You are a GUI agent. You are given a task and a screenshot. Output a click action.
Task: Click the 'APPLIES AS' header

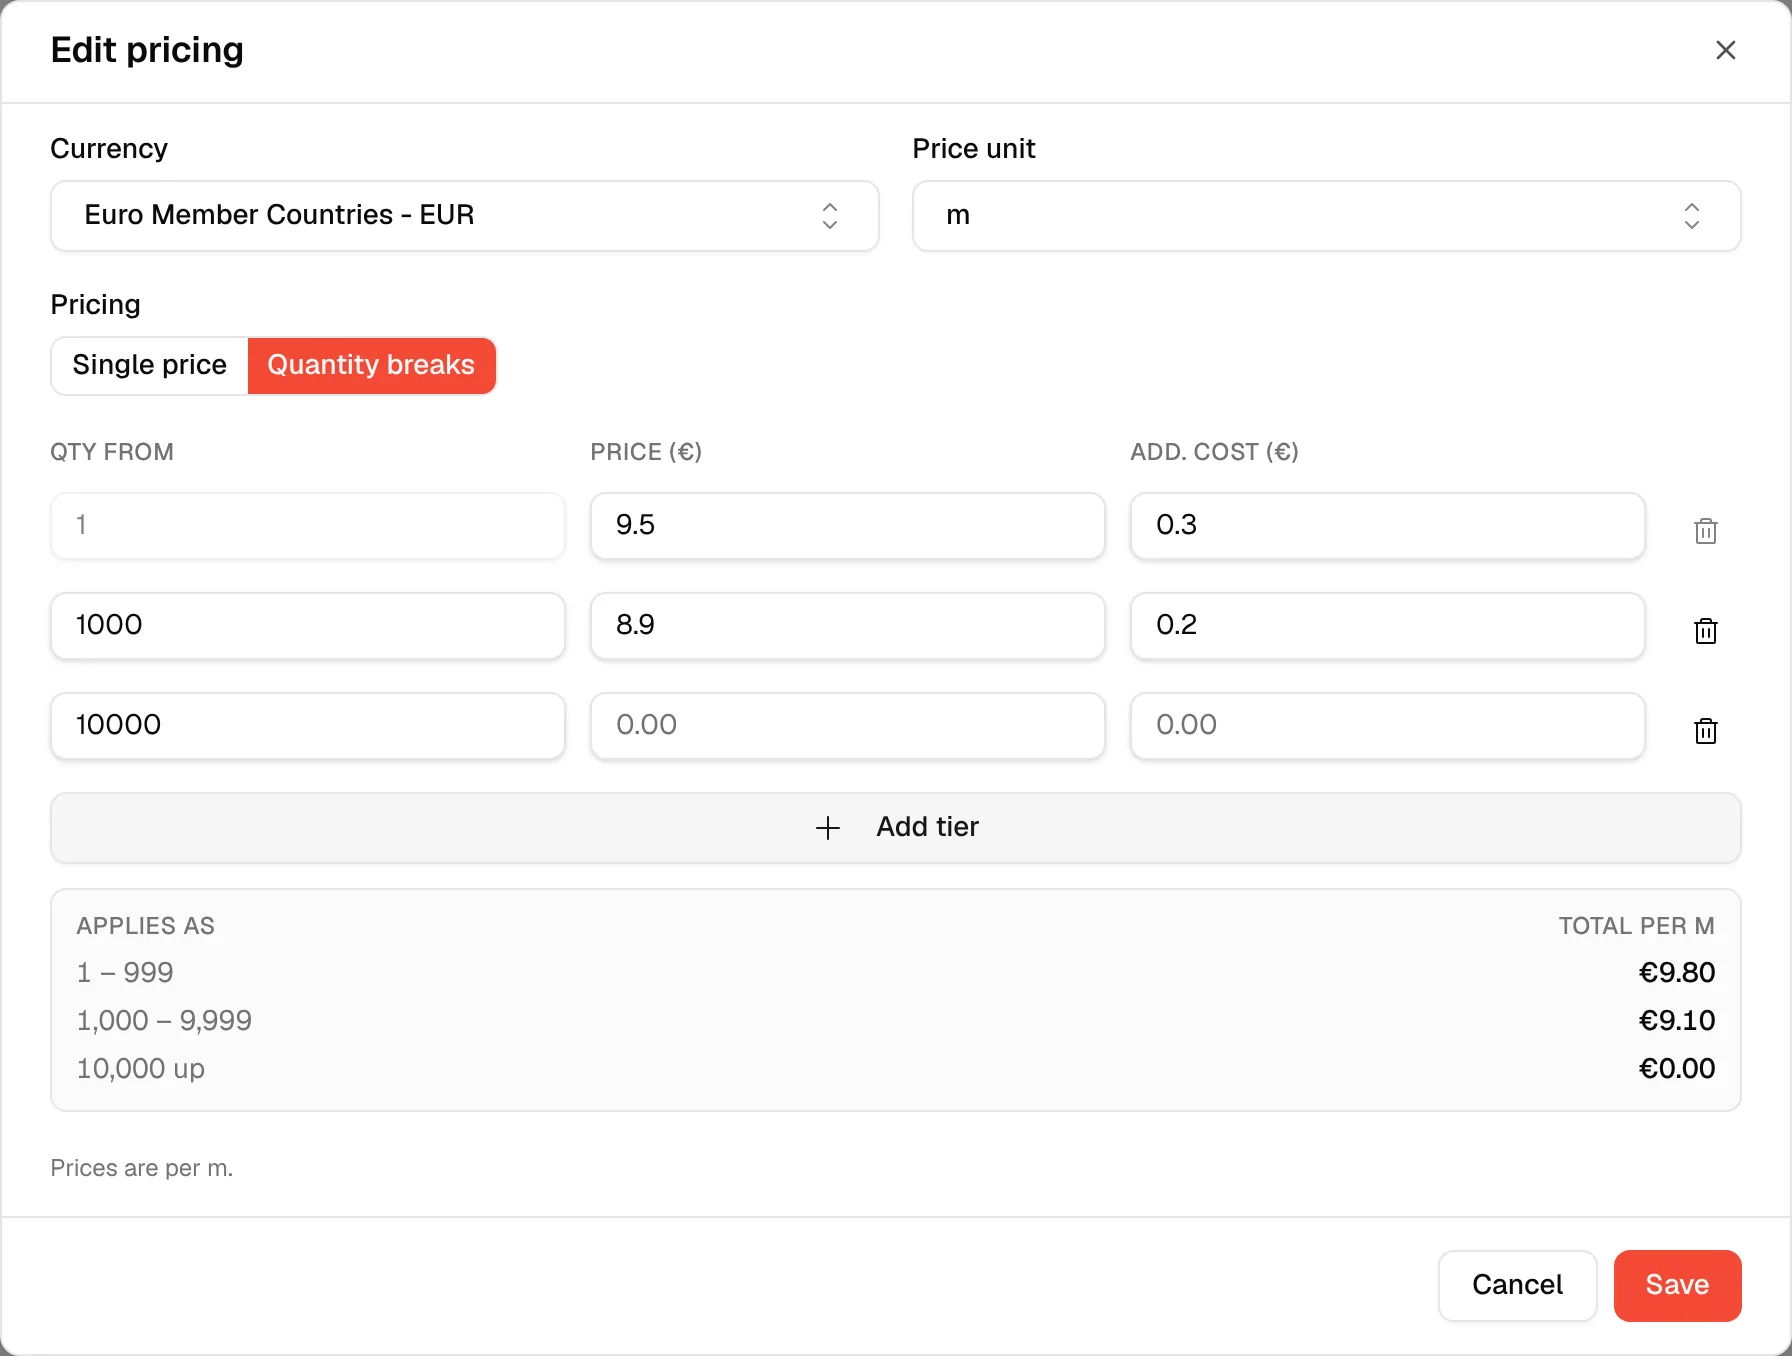pyautogui.click(x=146, y=926)
